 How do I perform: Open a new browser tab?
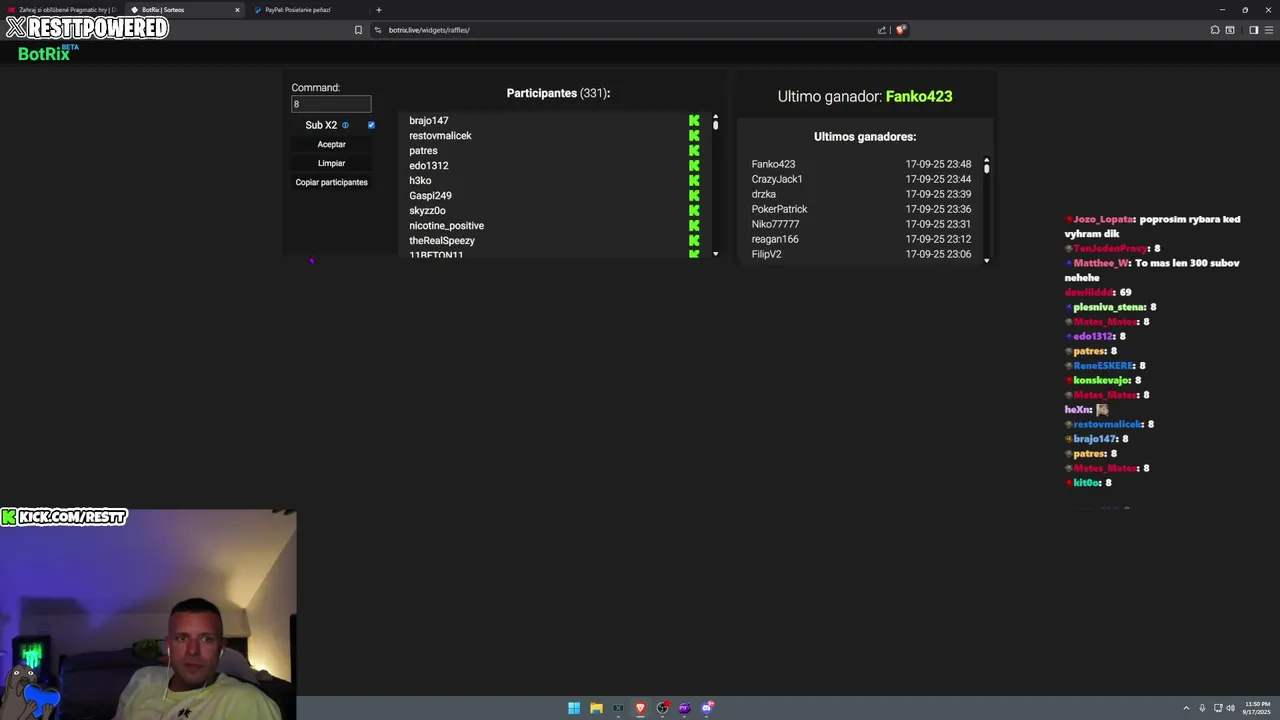tap(378, 10)
